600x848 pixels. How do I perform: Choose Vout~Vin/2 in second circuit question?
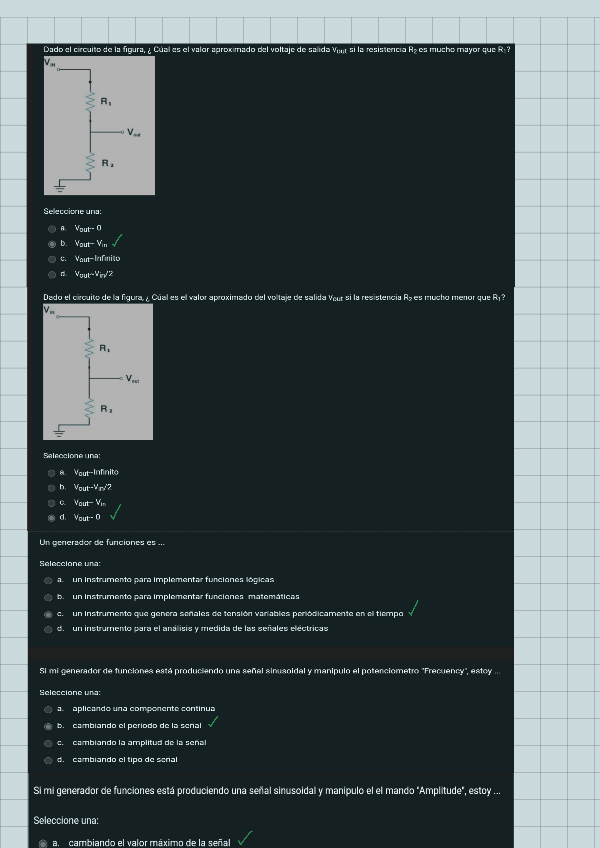(x=52, y=487)
